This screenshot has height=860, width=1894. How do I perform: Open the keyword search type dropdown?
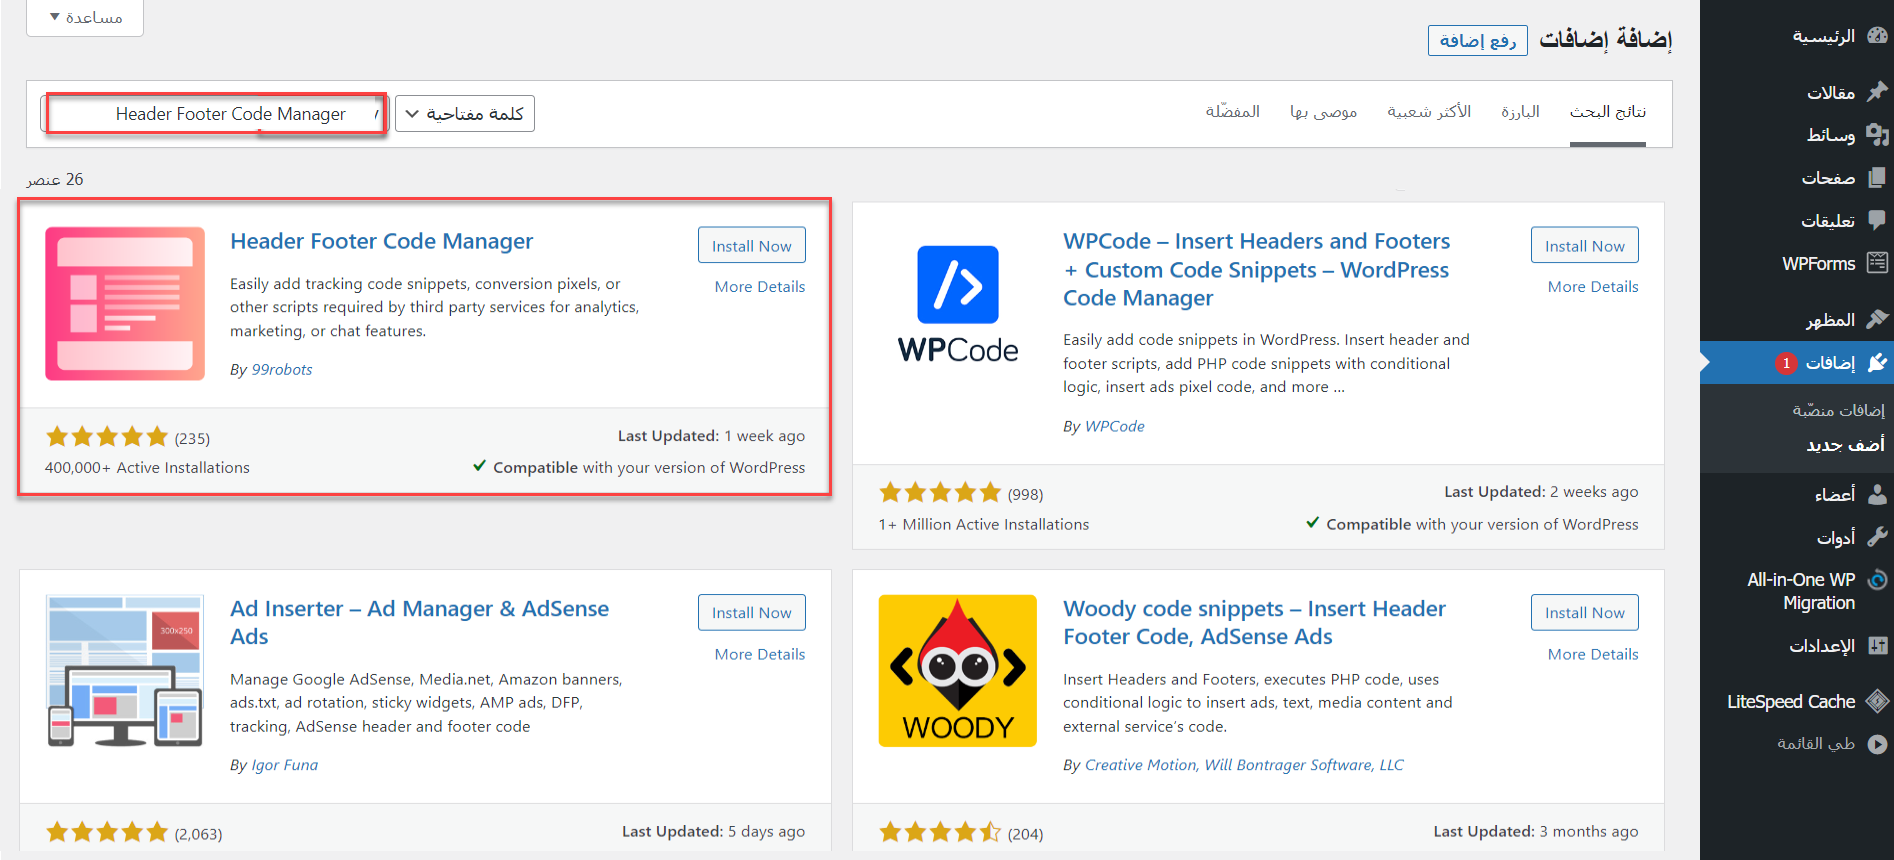465,114
